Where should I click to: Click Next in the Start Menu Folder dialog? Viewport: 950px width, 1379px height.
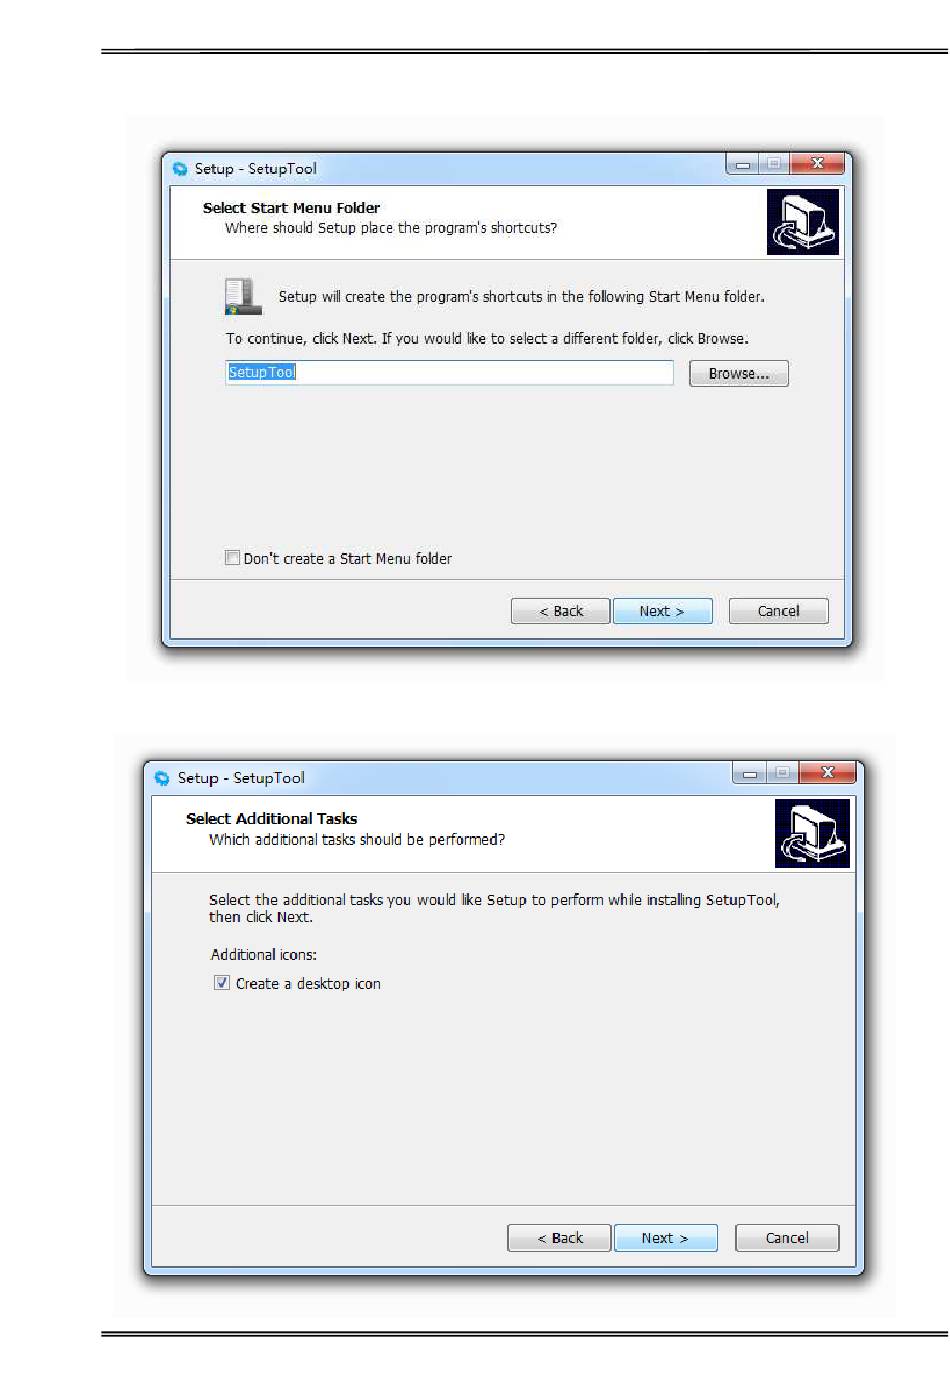click(662, 611)
